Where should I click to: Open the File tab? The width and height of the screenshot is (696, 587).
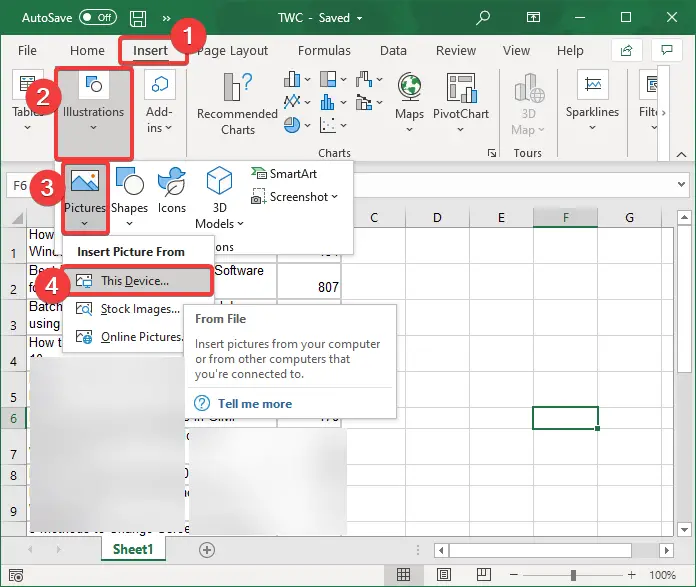point(27,51)
